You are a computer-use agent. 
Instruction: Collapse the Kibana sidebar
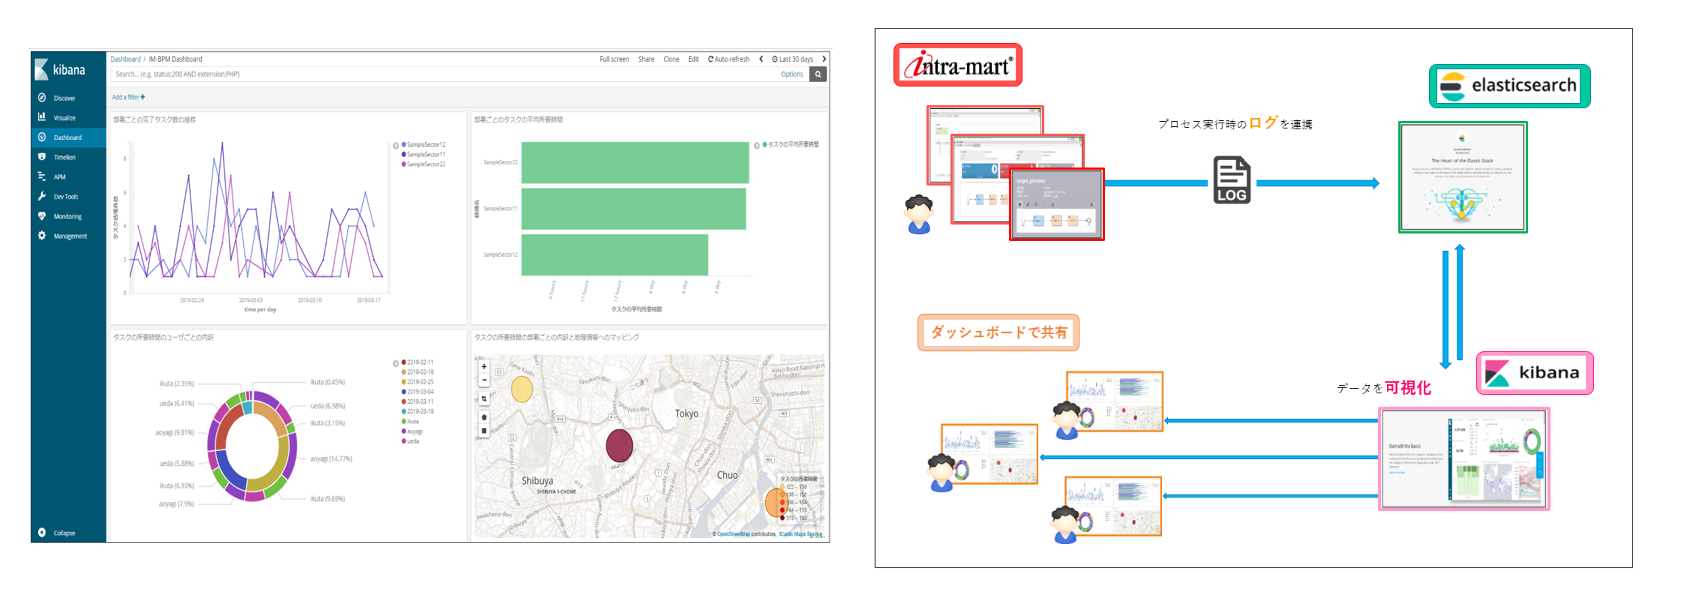pos(57,533)
